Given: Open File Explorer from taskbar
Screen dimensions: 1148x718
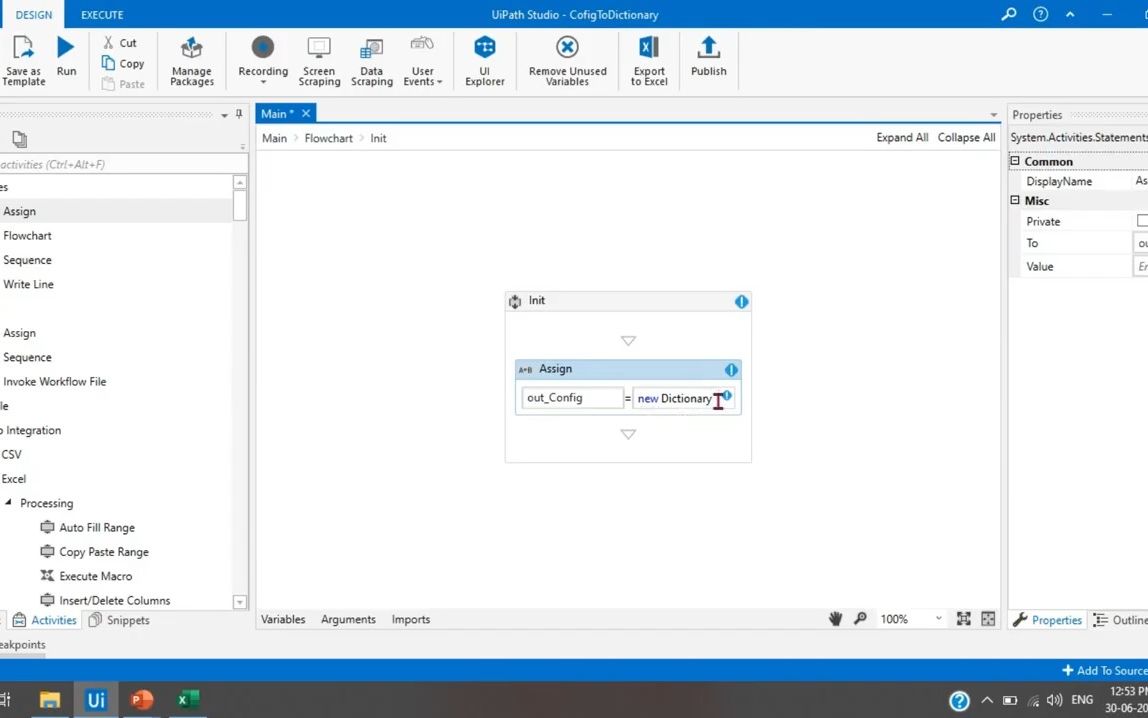Looking at the screenshot, I should coord(49,700).
